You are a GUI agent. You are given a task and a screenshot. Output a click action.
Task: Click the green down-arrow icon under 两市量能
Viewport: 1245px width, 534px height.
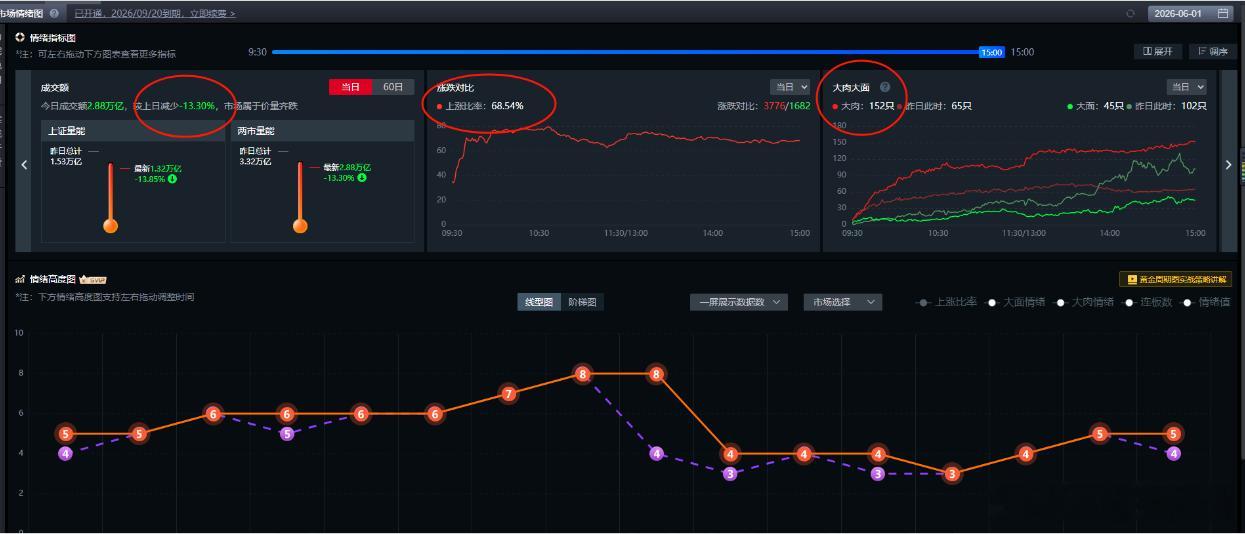[361, 178]
